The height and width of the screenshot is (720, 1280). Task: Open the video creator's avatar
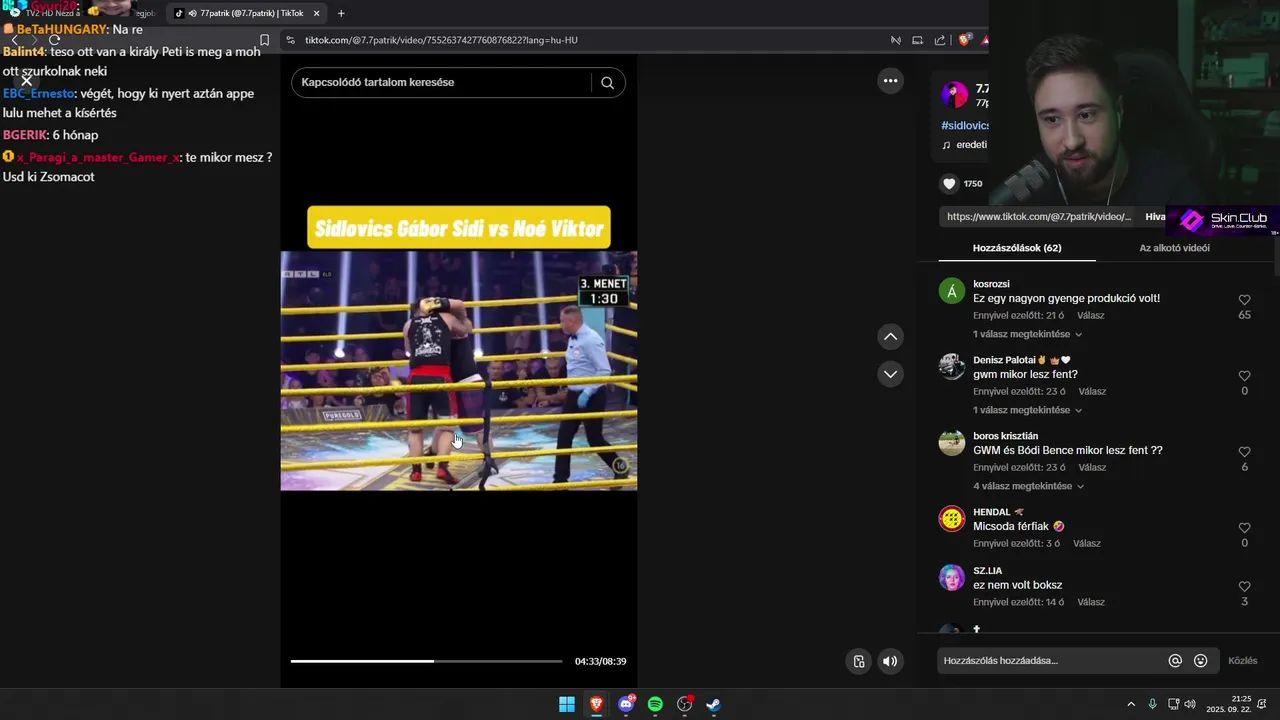click(954, 96)
